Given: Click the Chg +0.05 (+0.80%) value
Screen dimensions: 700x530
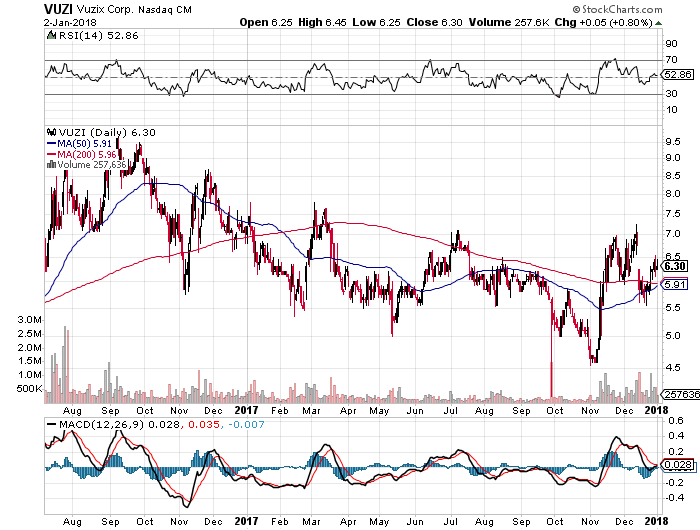Looking at the screenshot, I should [x=604, y=22].
